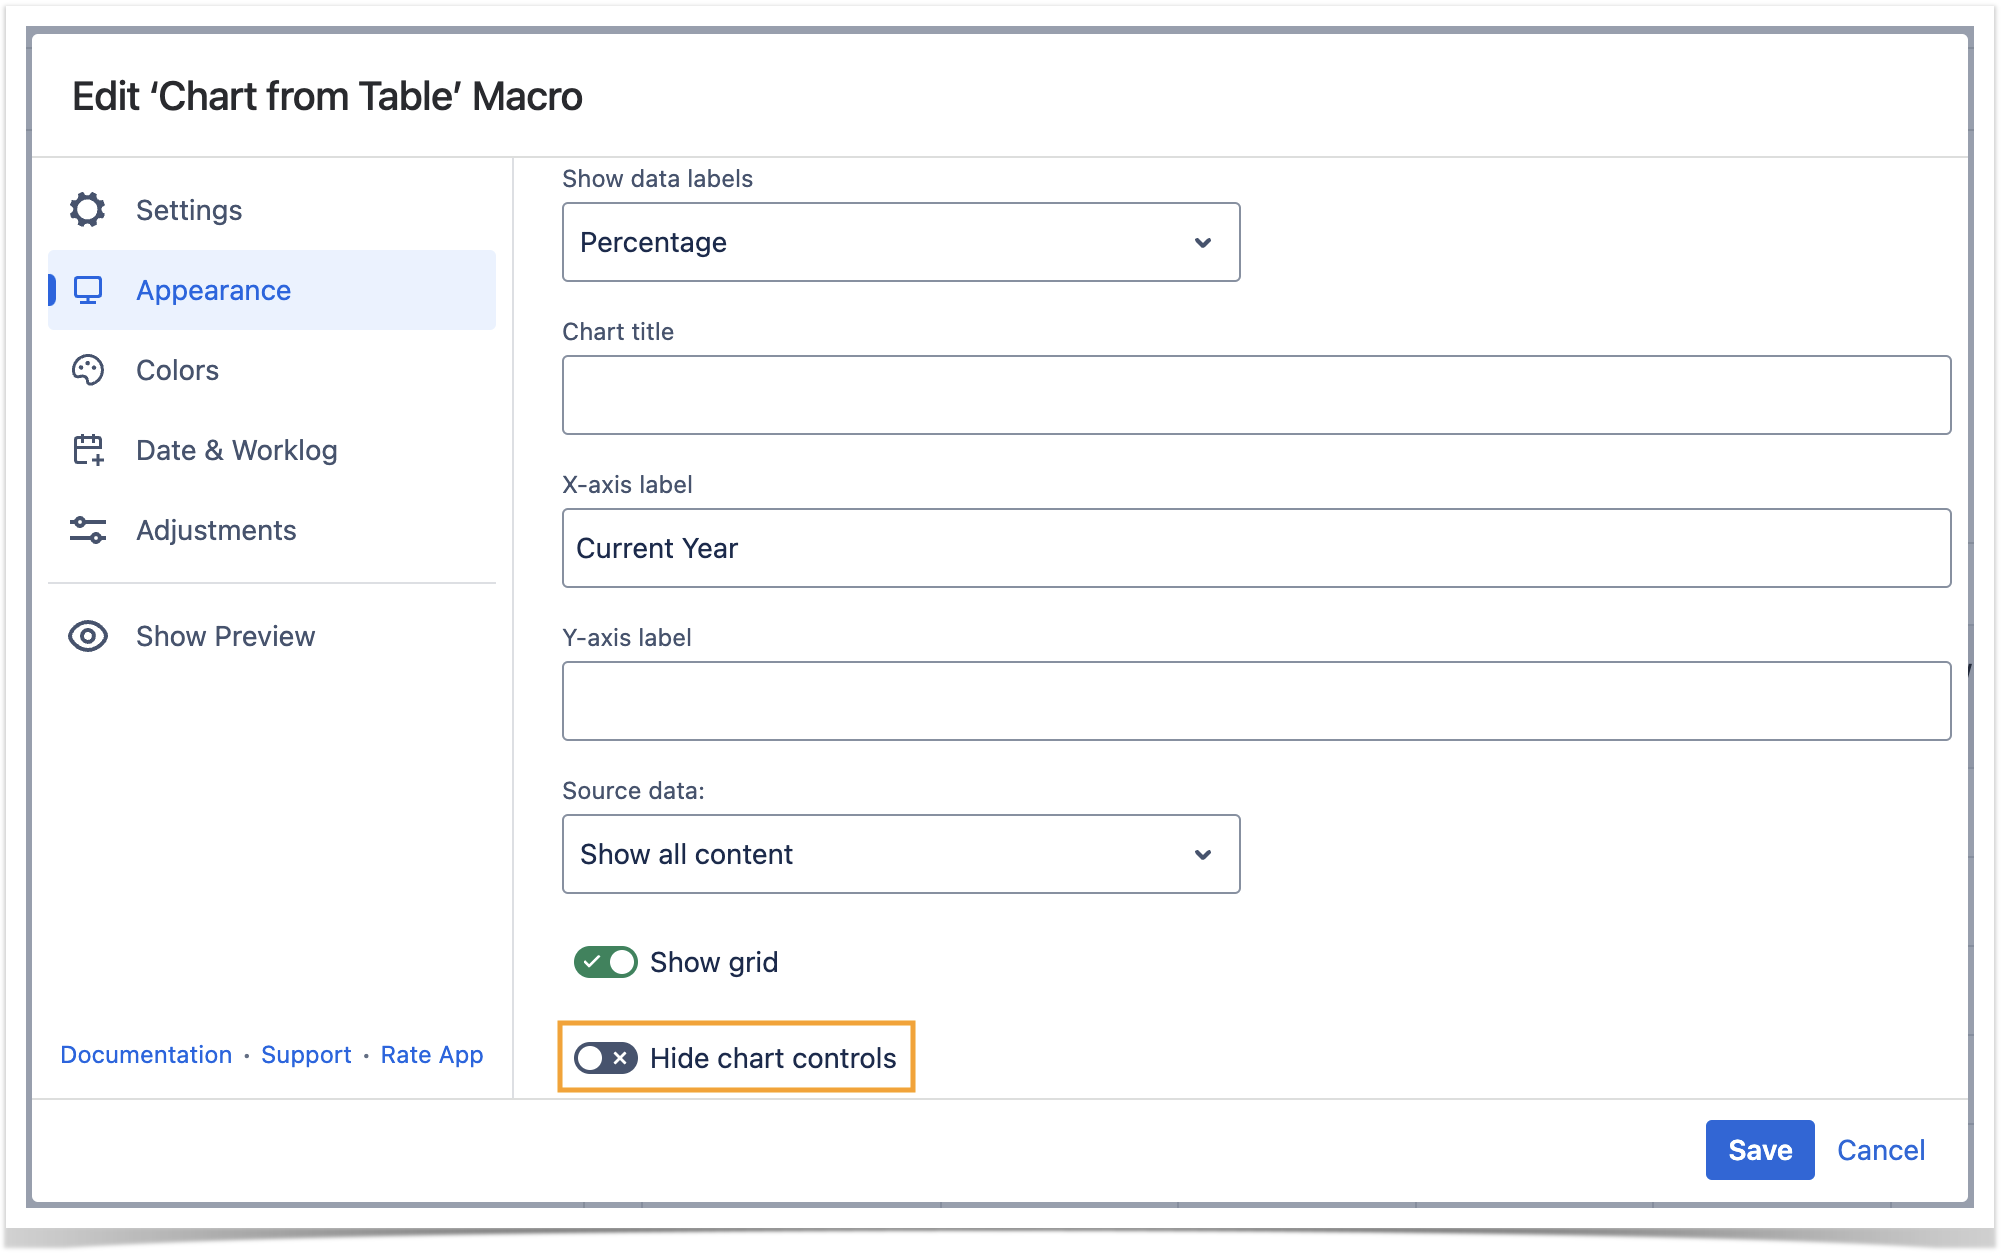Go to Date & Worklog section
This screenshot has height=1257, width=2008.
pos(236,450)
